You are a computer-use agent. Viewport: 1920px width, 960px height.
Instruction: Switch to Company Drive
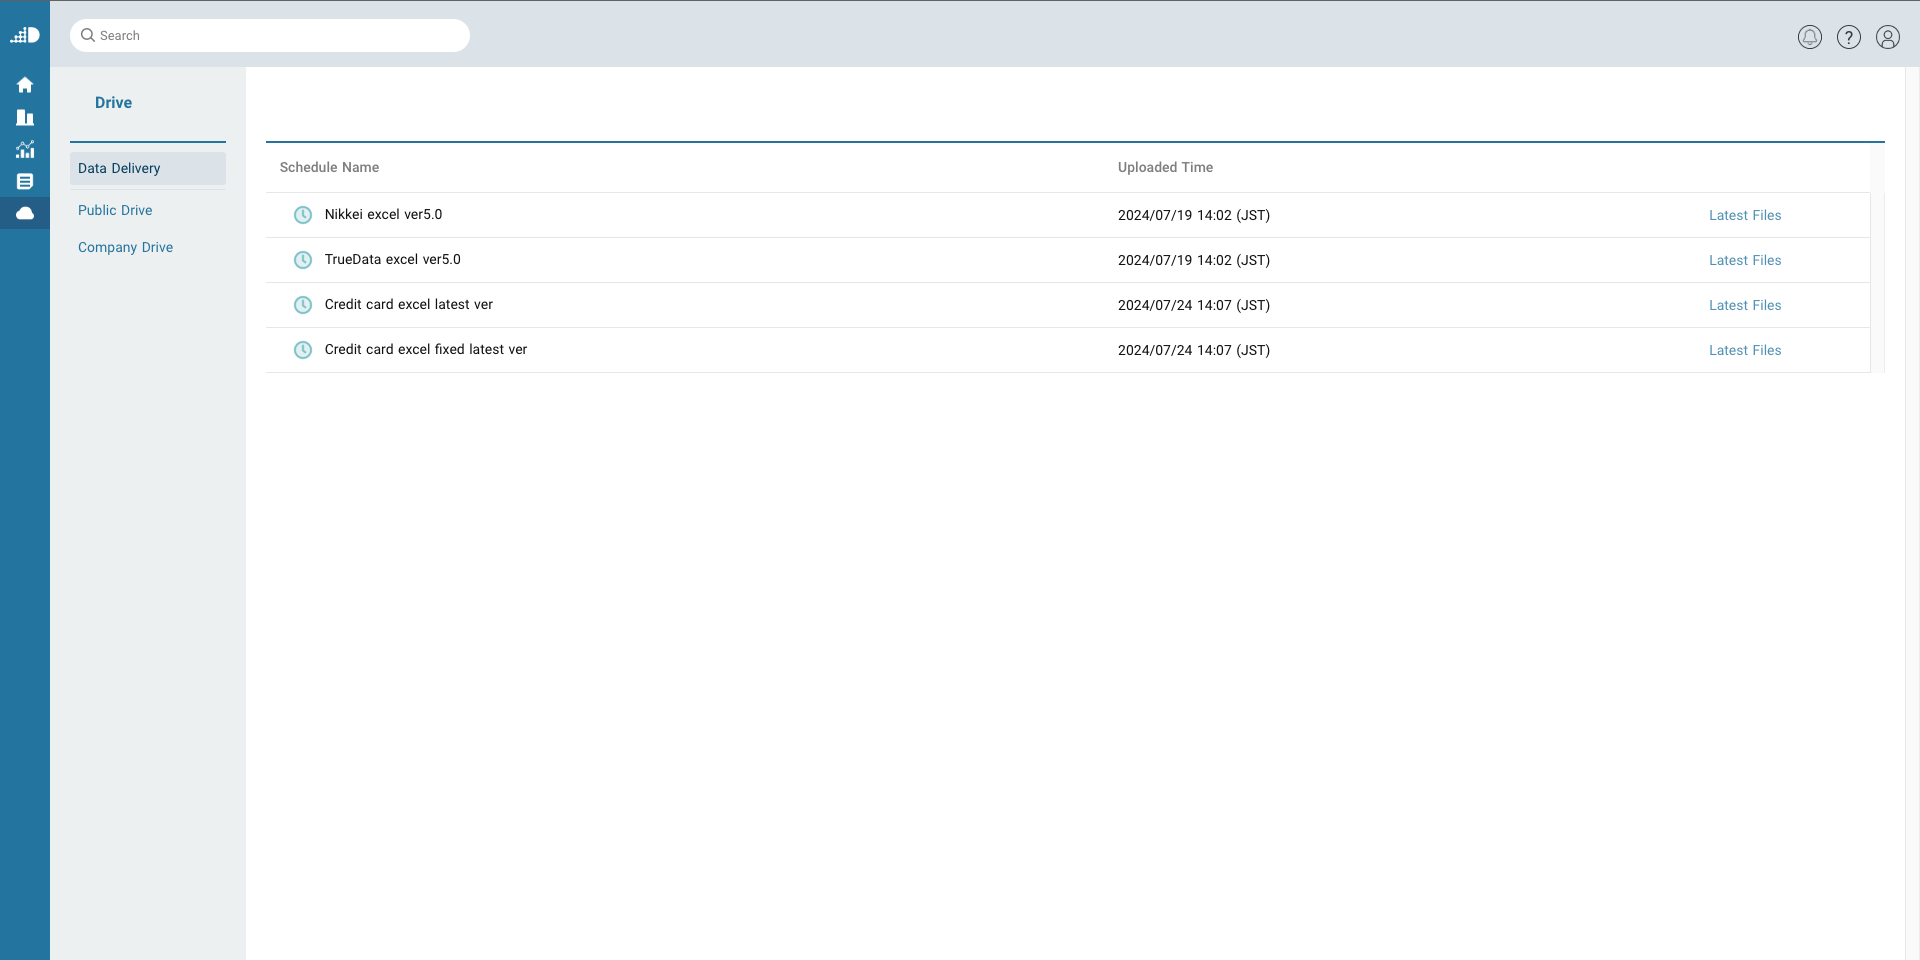tap(125, 247)
